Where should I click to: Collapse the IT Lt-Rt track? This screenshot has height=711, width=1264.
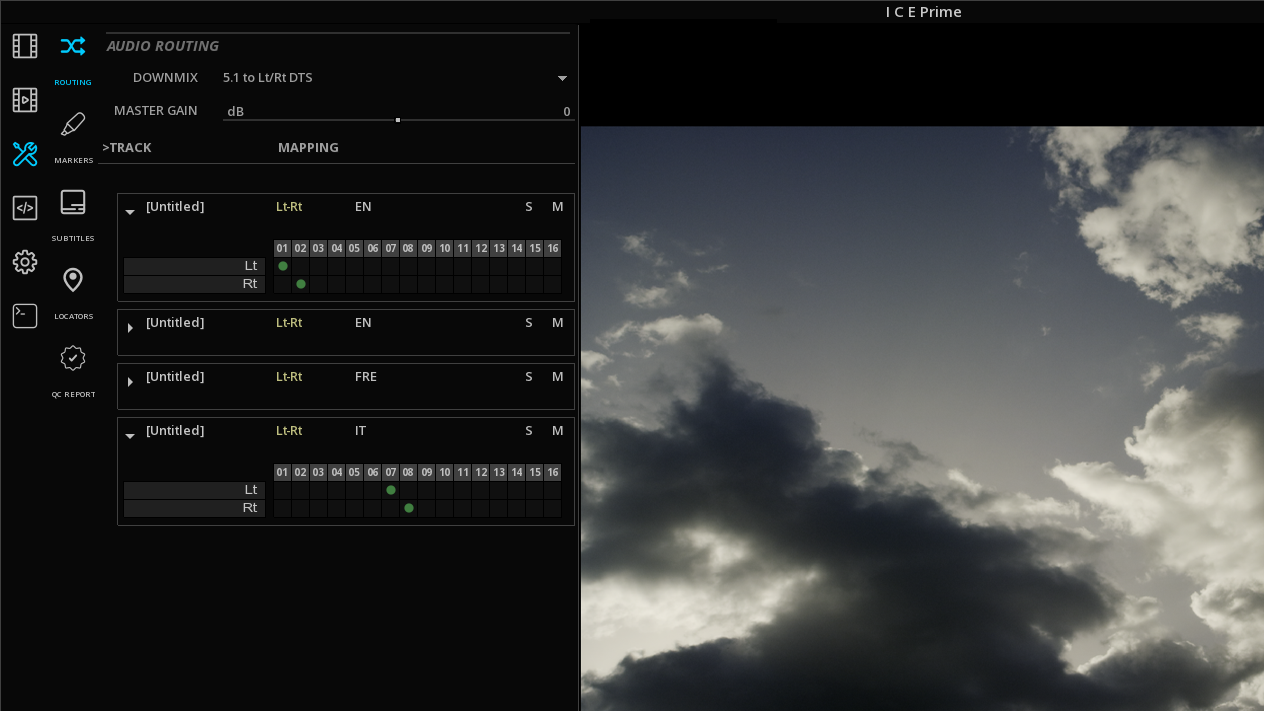[x=130, y=436]
